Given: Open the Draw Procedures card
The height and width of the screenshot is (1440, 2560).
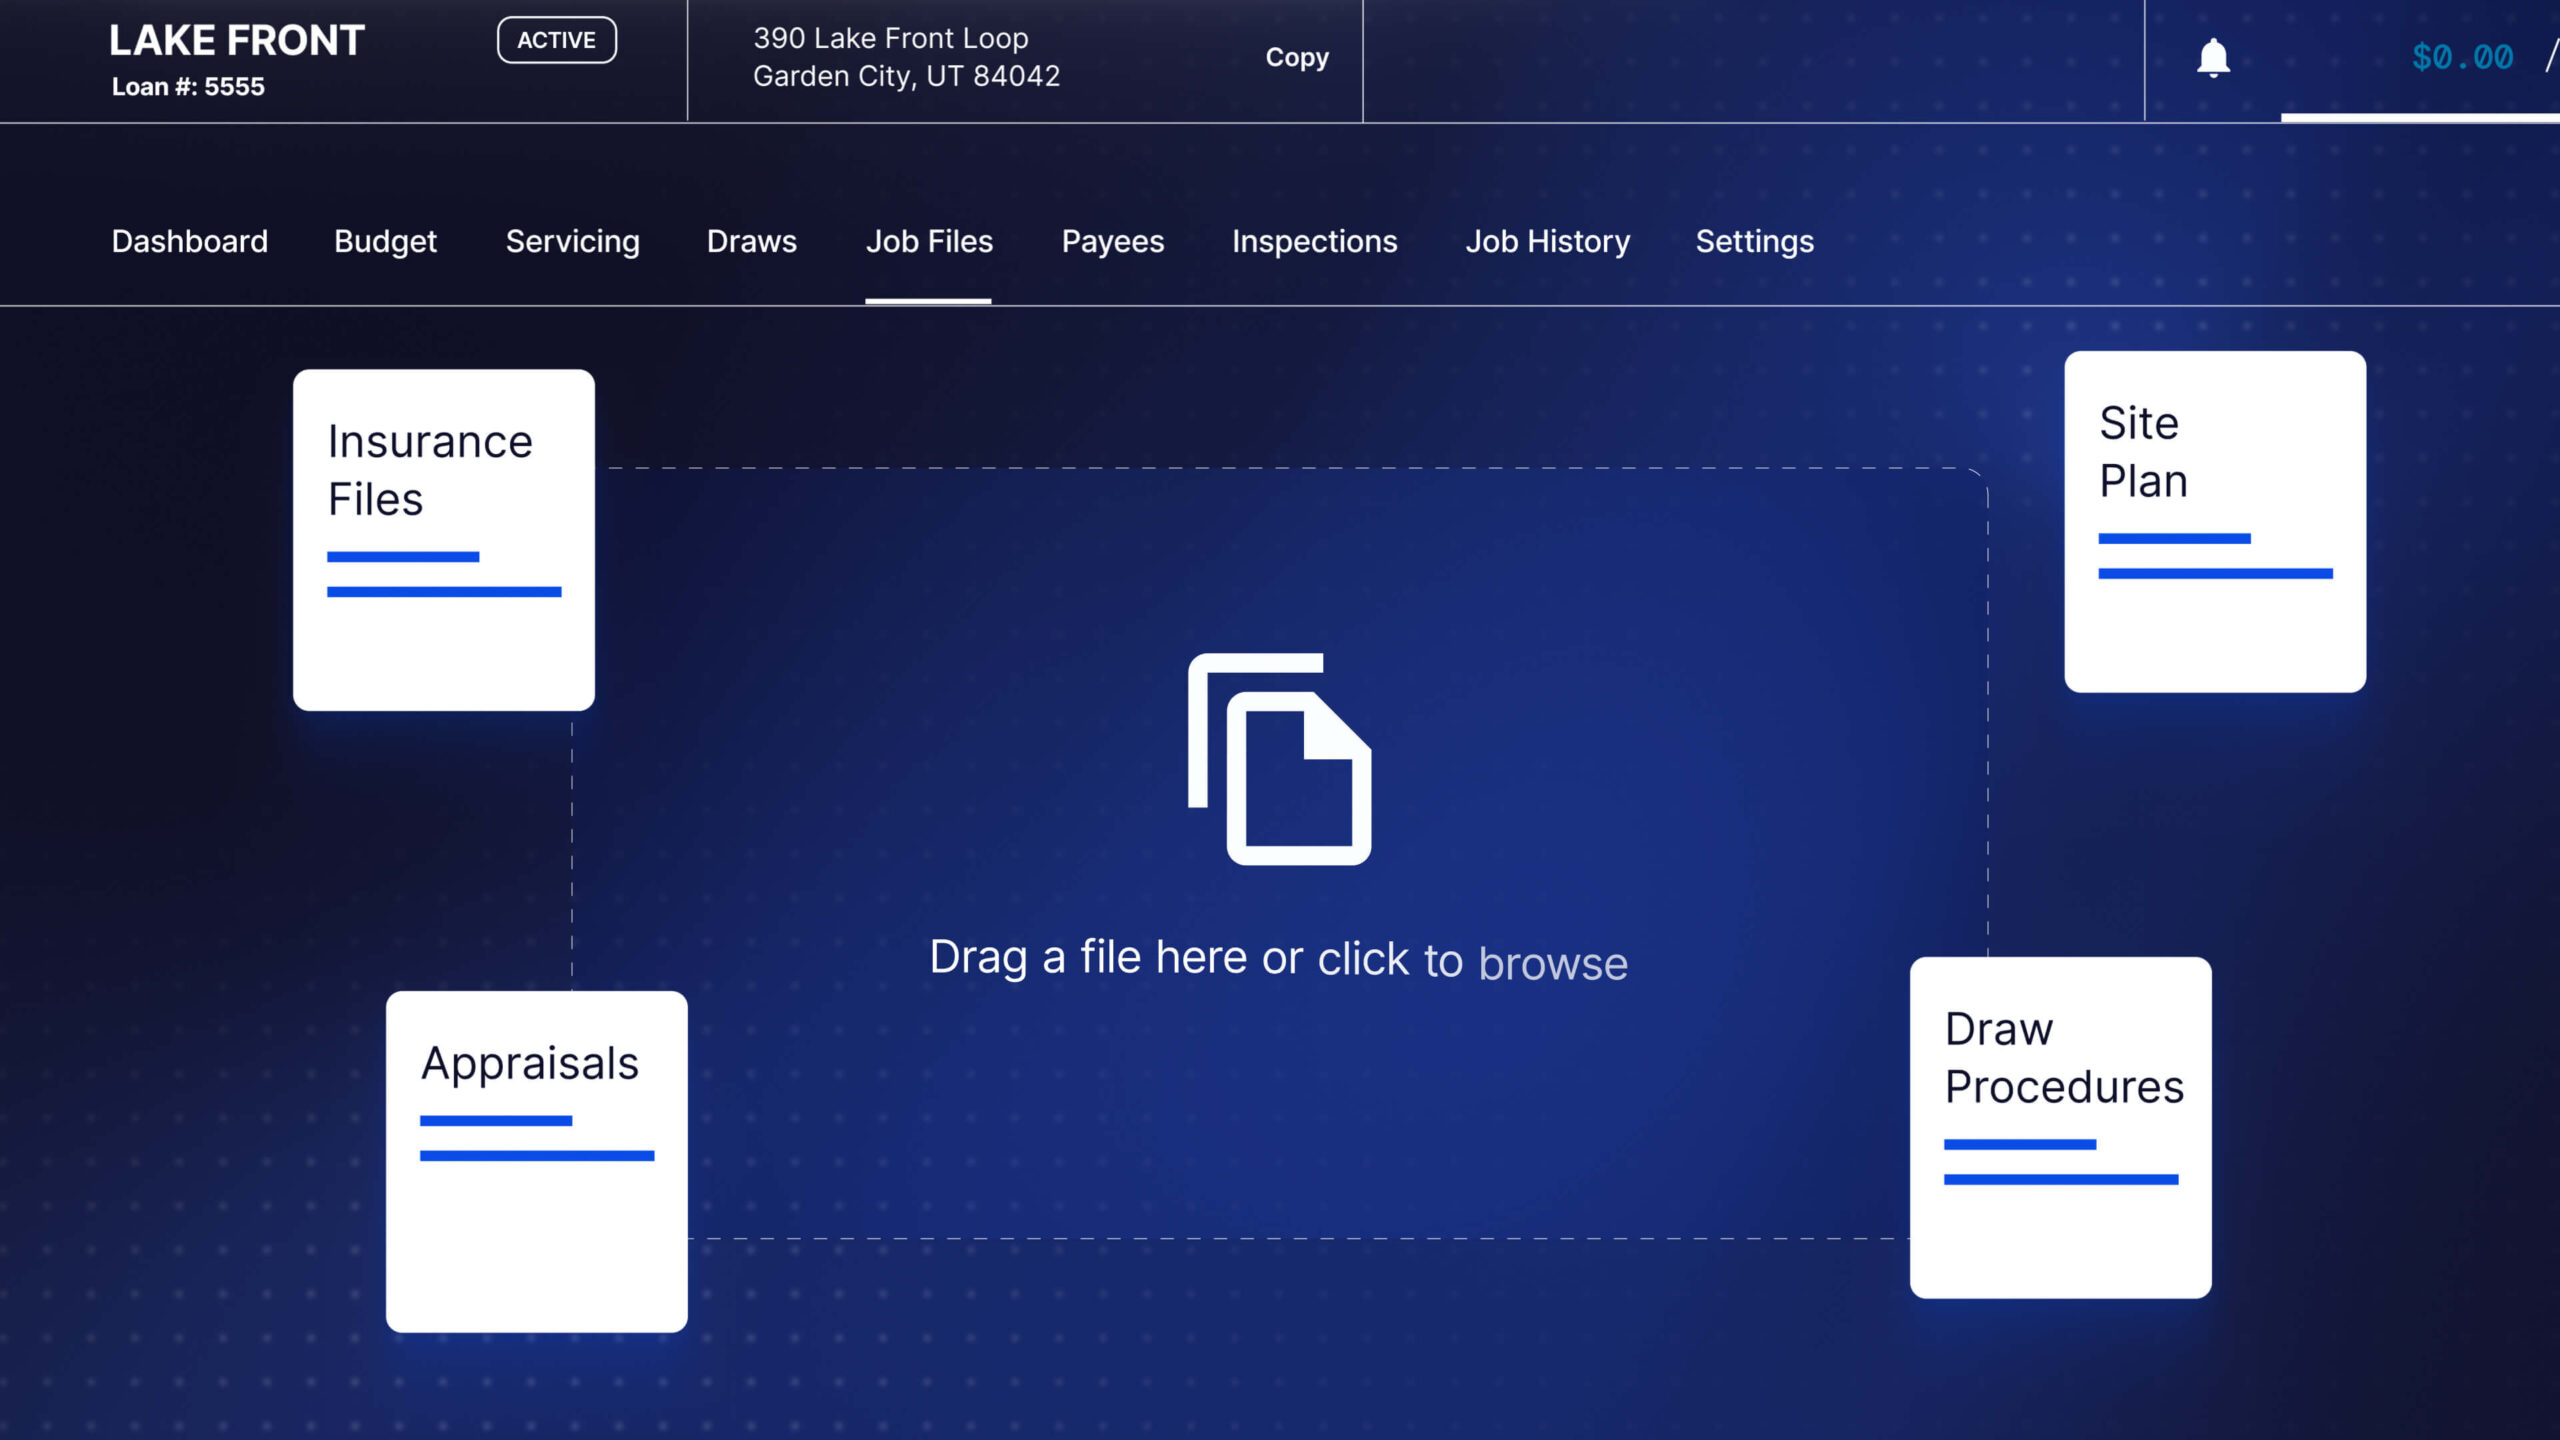Looking at the screenshot, I should 2060,1128.
